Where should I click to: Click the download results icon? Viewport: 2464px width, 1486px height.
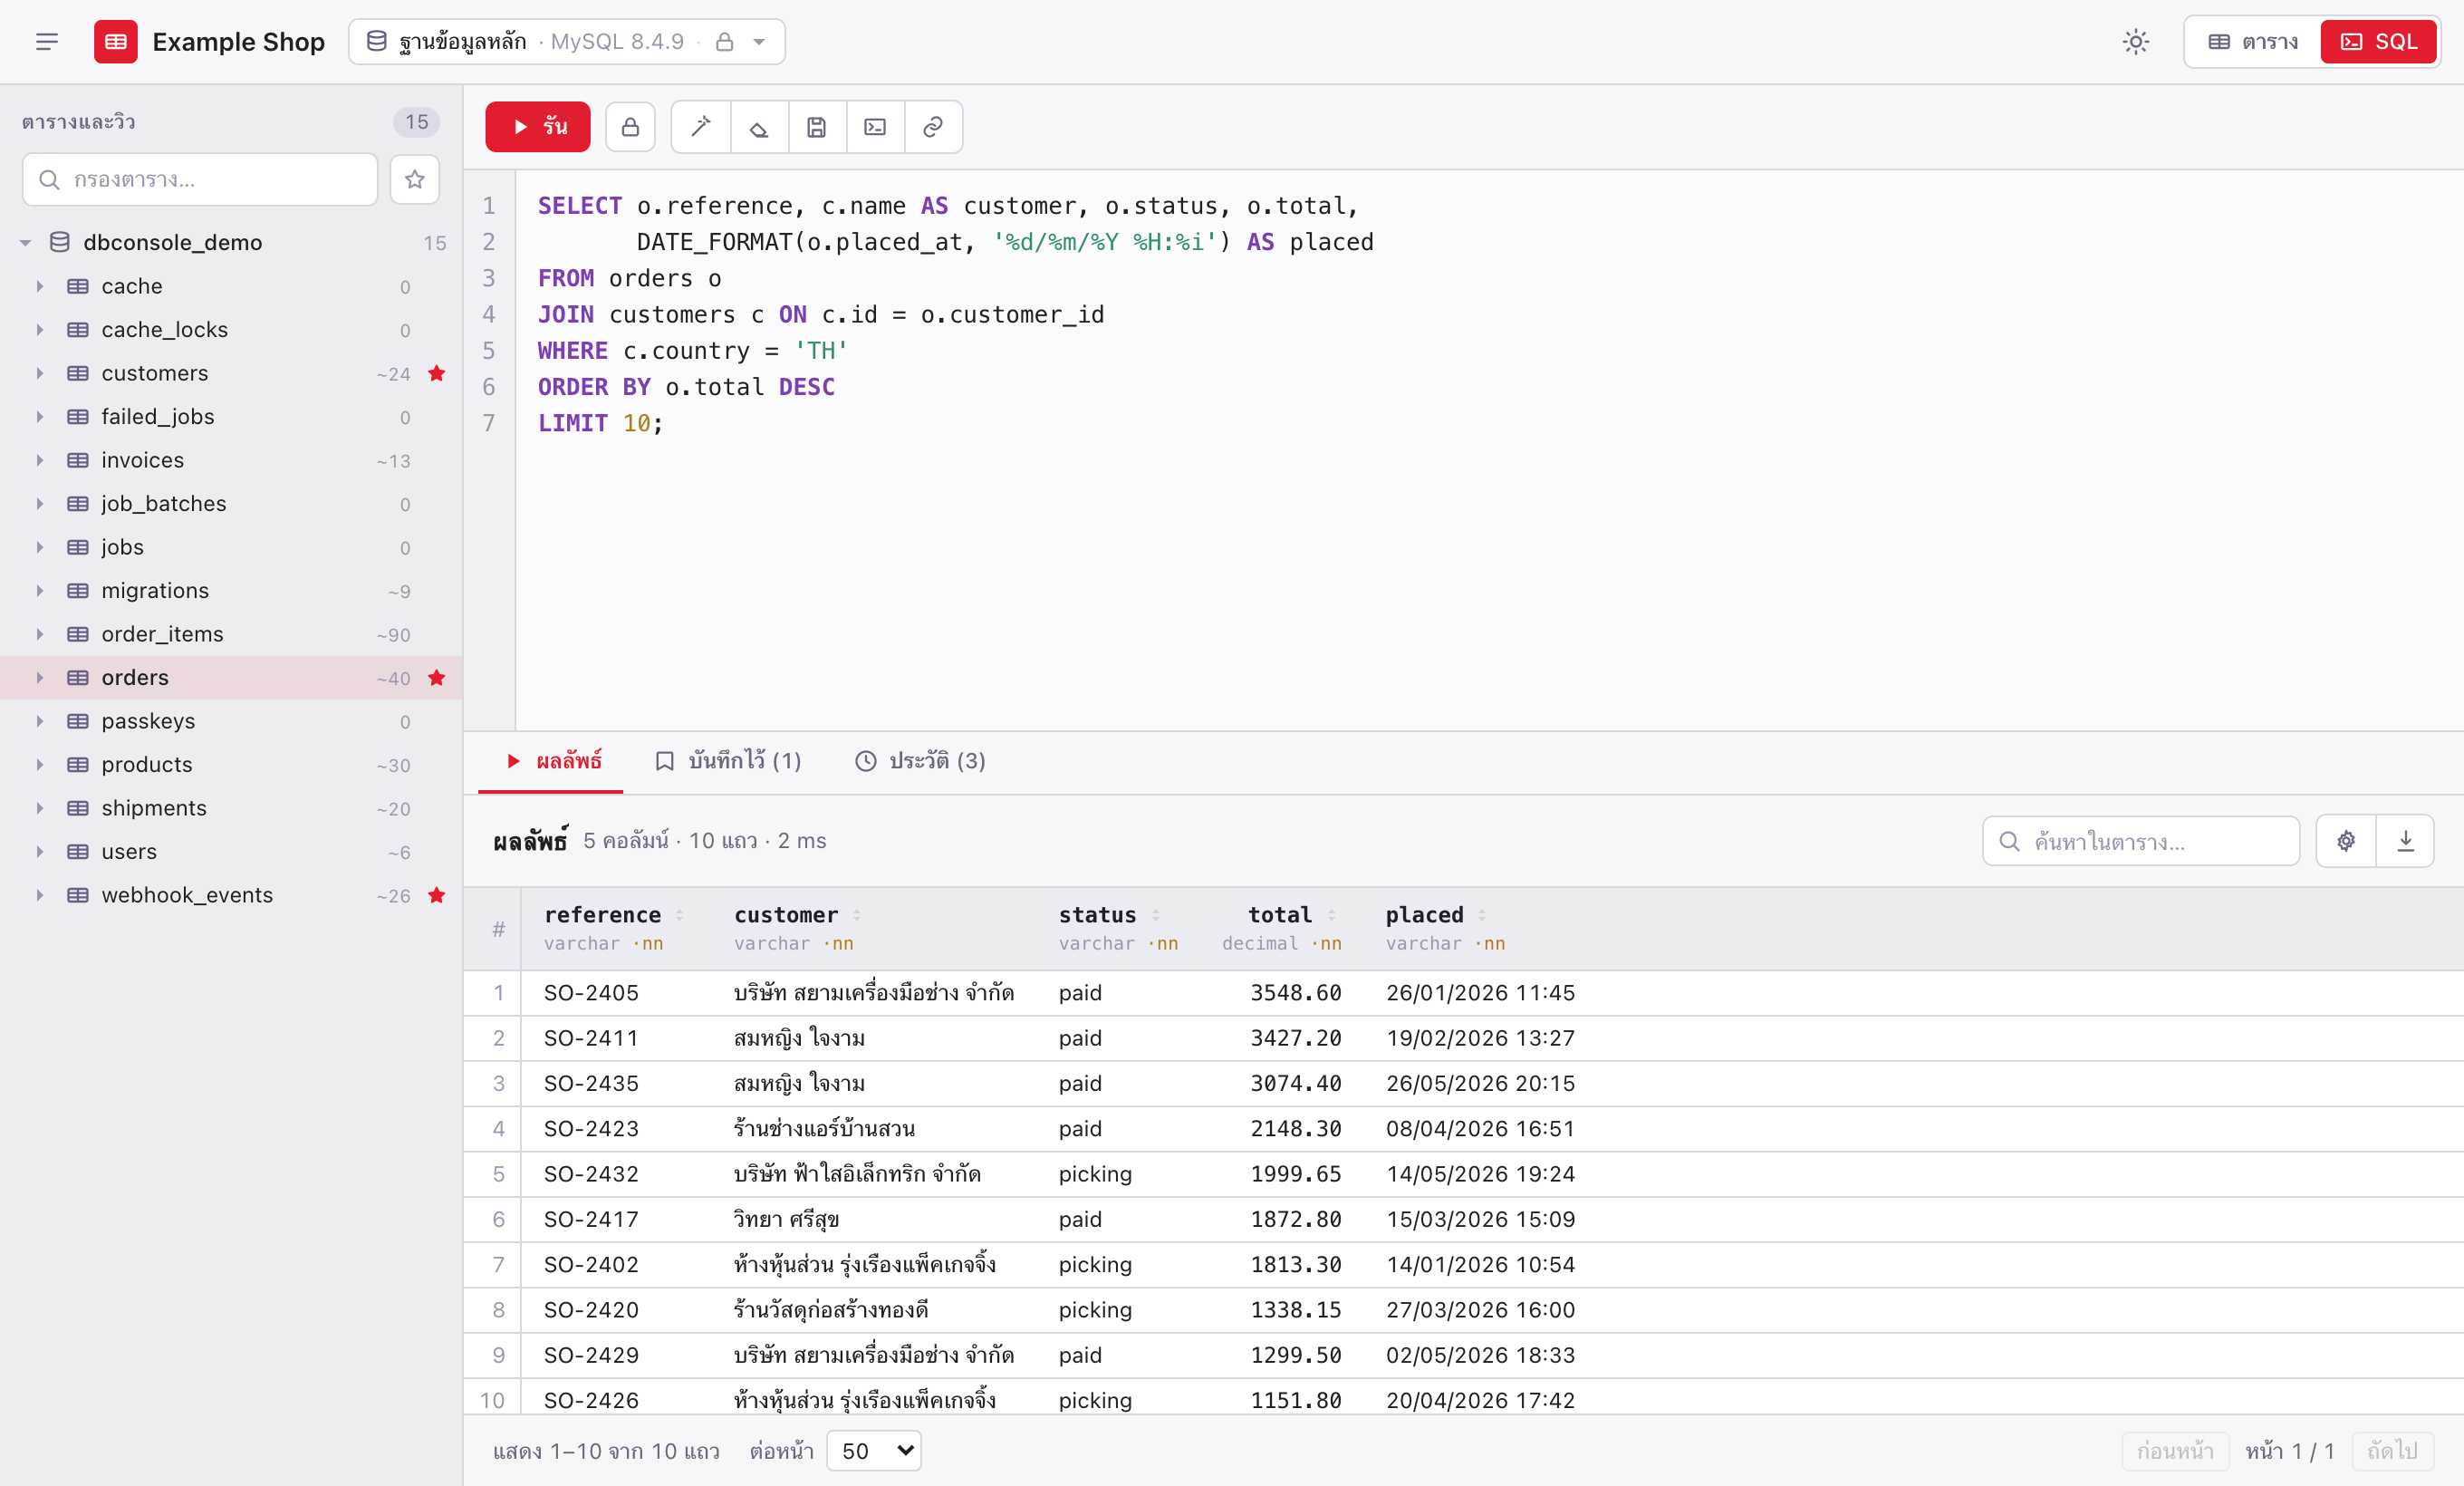click(x=2405, y=841)
